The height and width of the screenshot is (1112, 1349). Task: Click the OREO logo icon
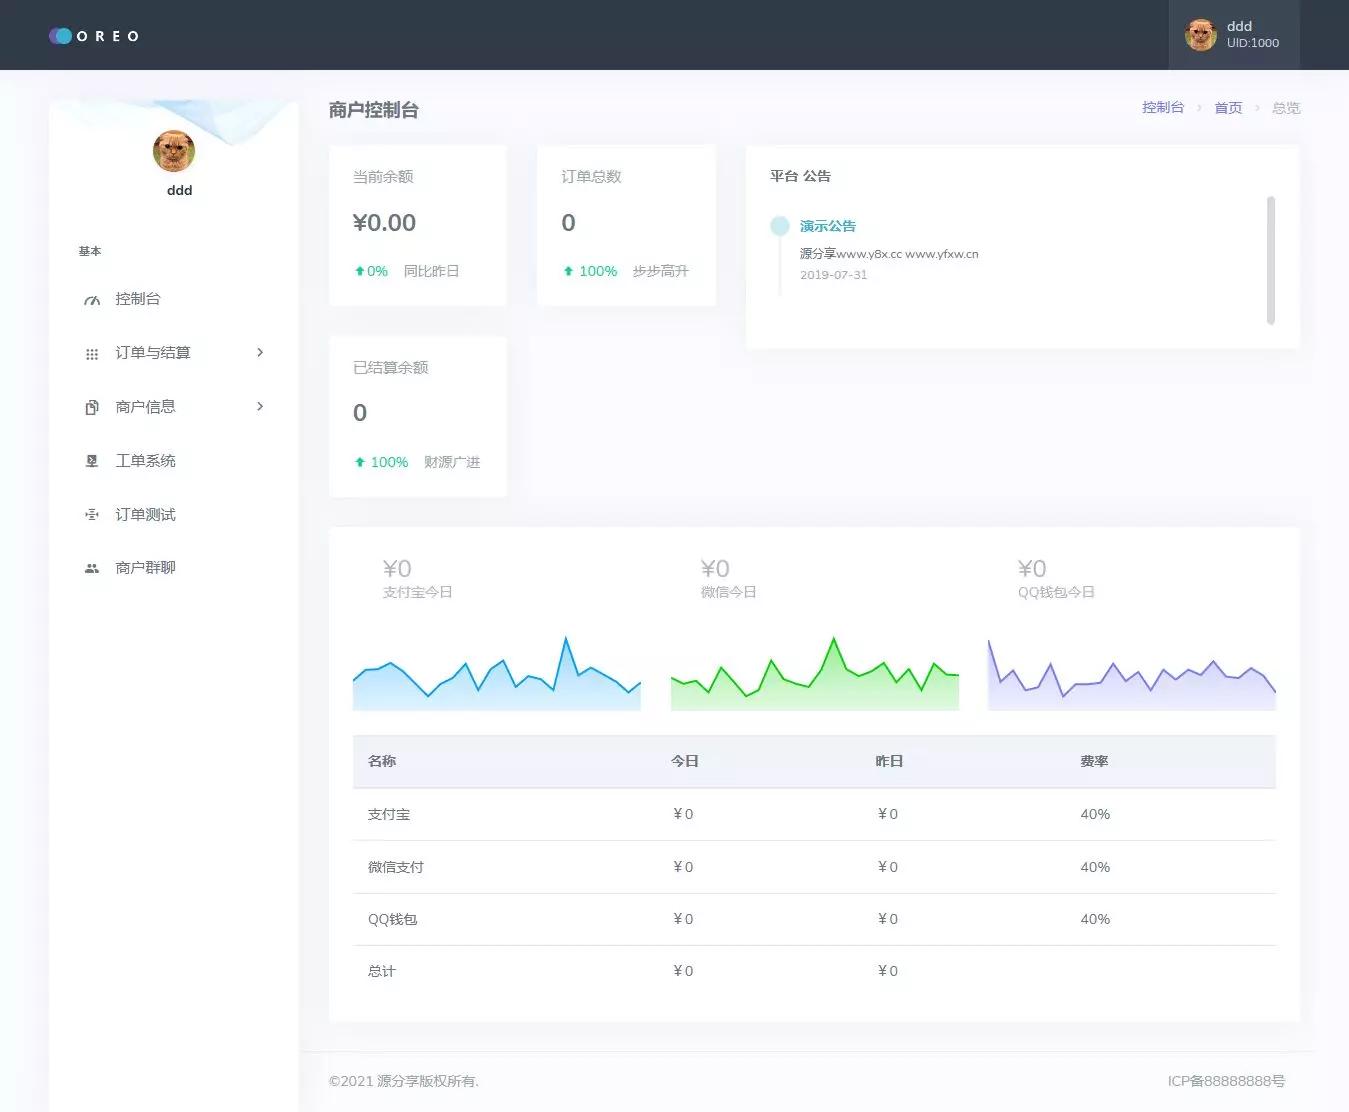tap(61, 36)
